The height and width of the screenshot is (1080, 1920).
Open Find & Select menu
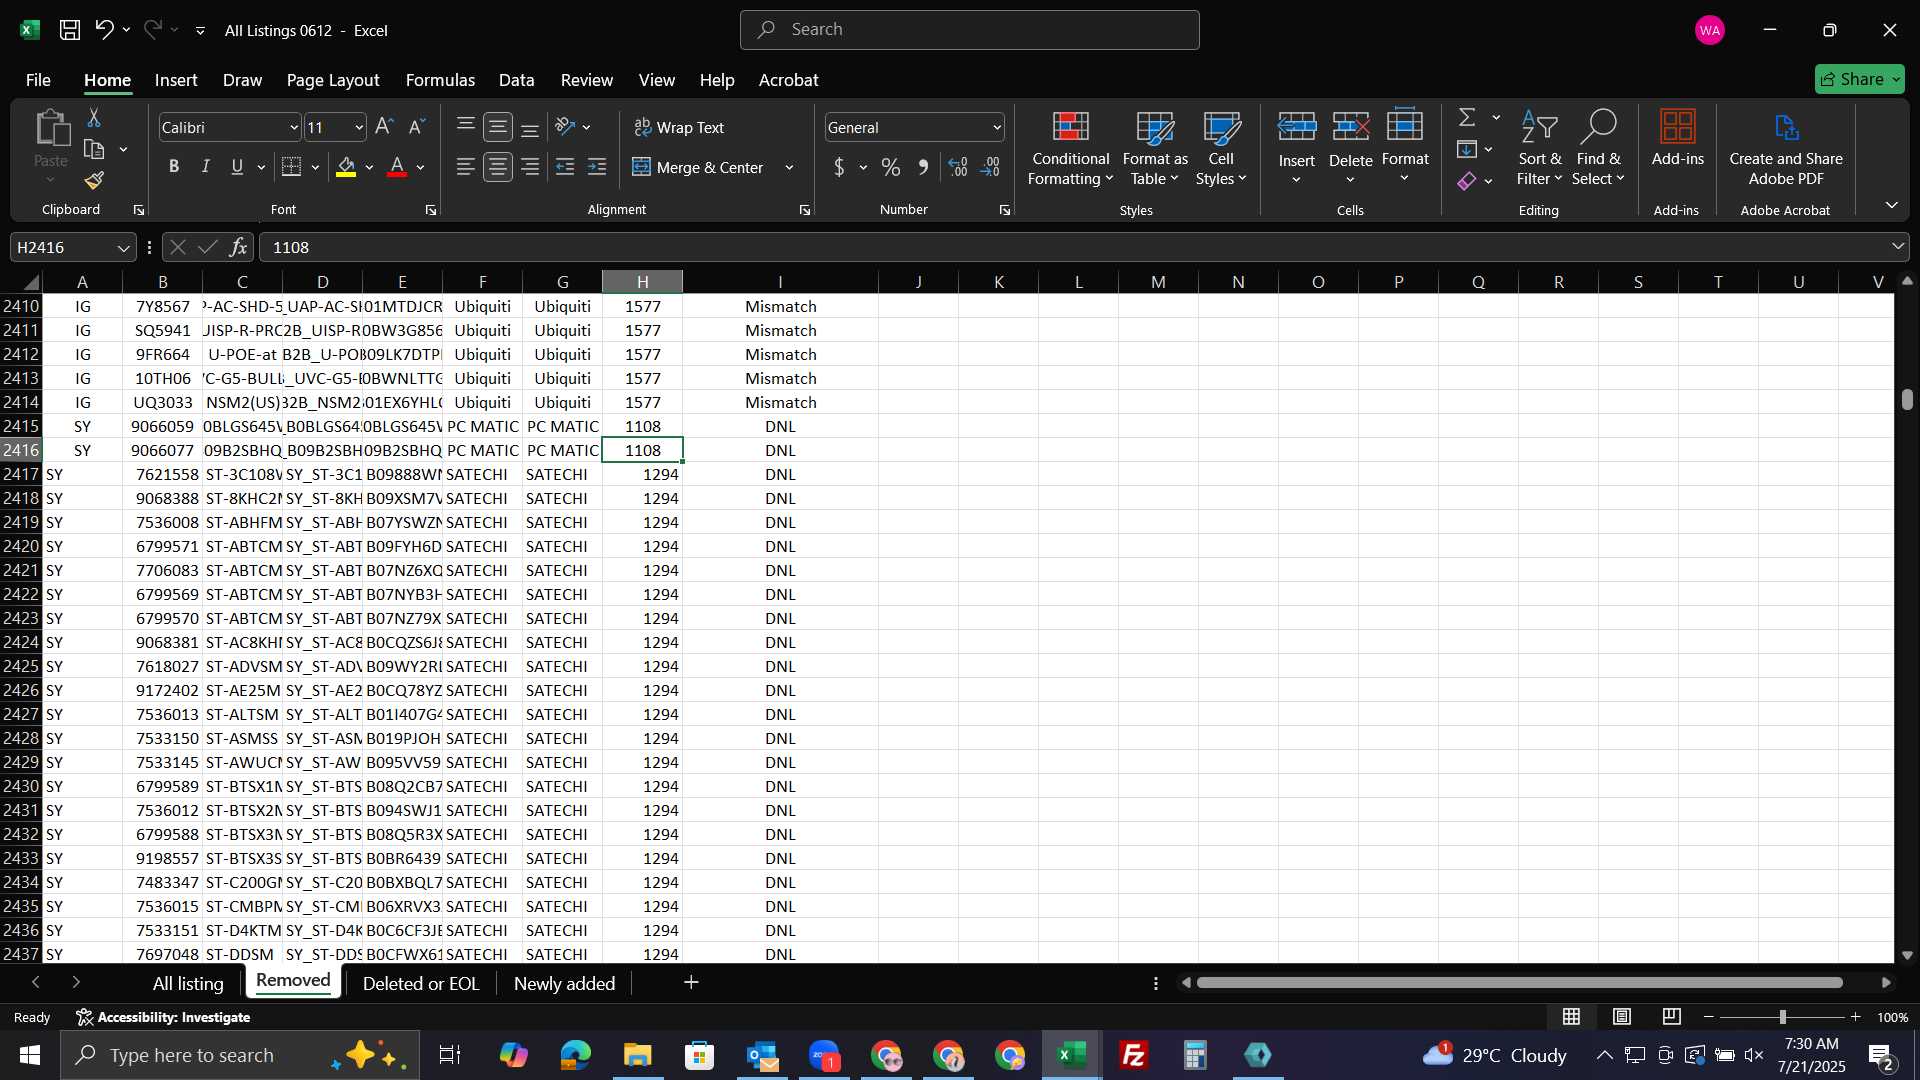point(1597,148)
